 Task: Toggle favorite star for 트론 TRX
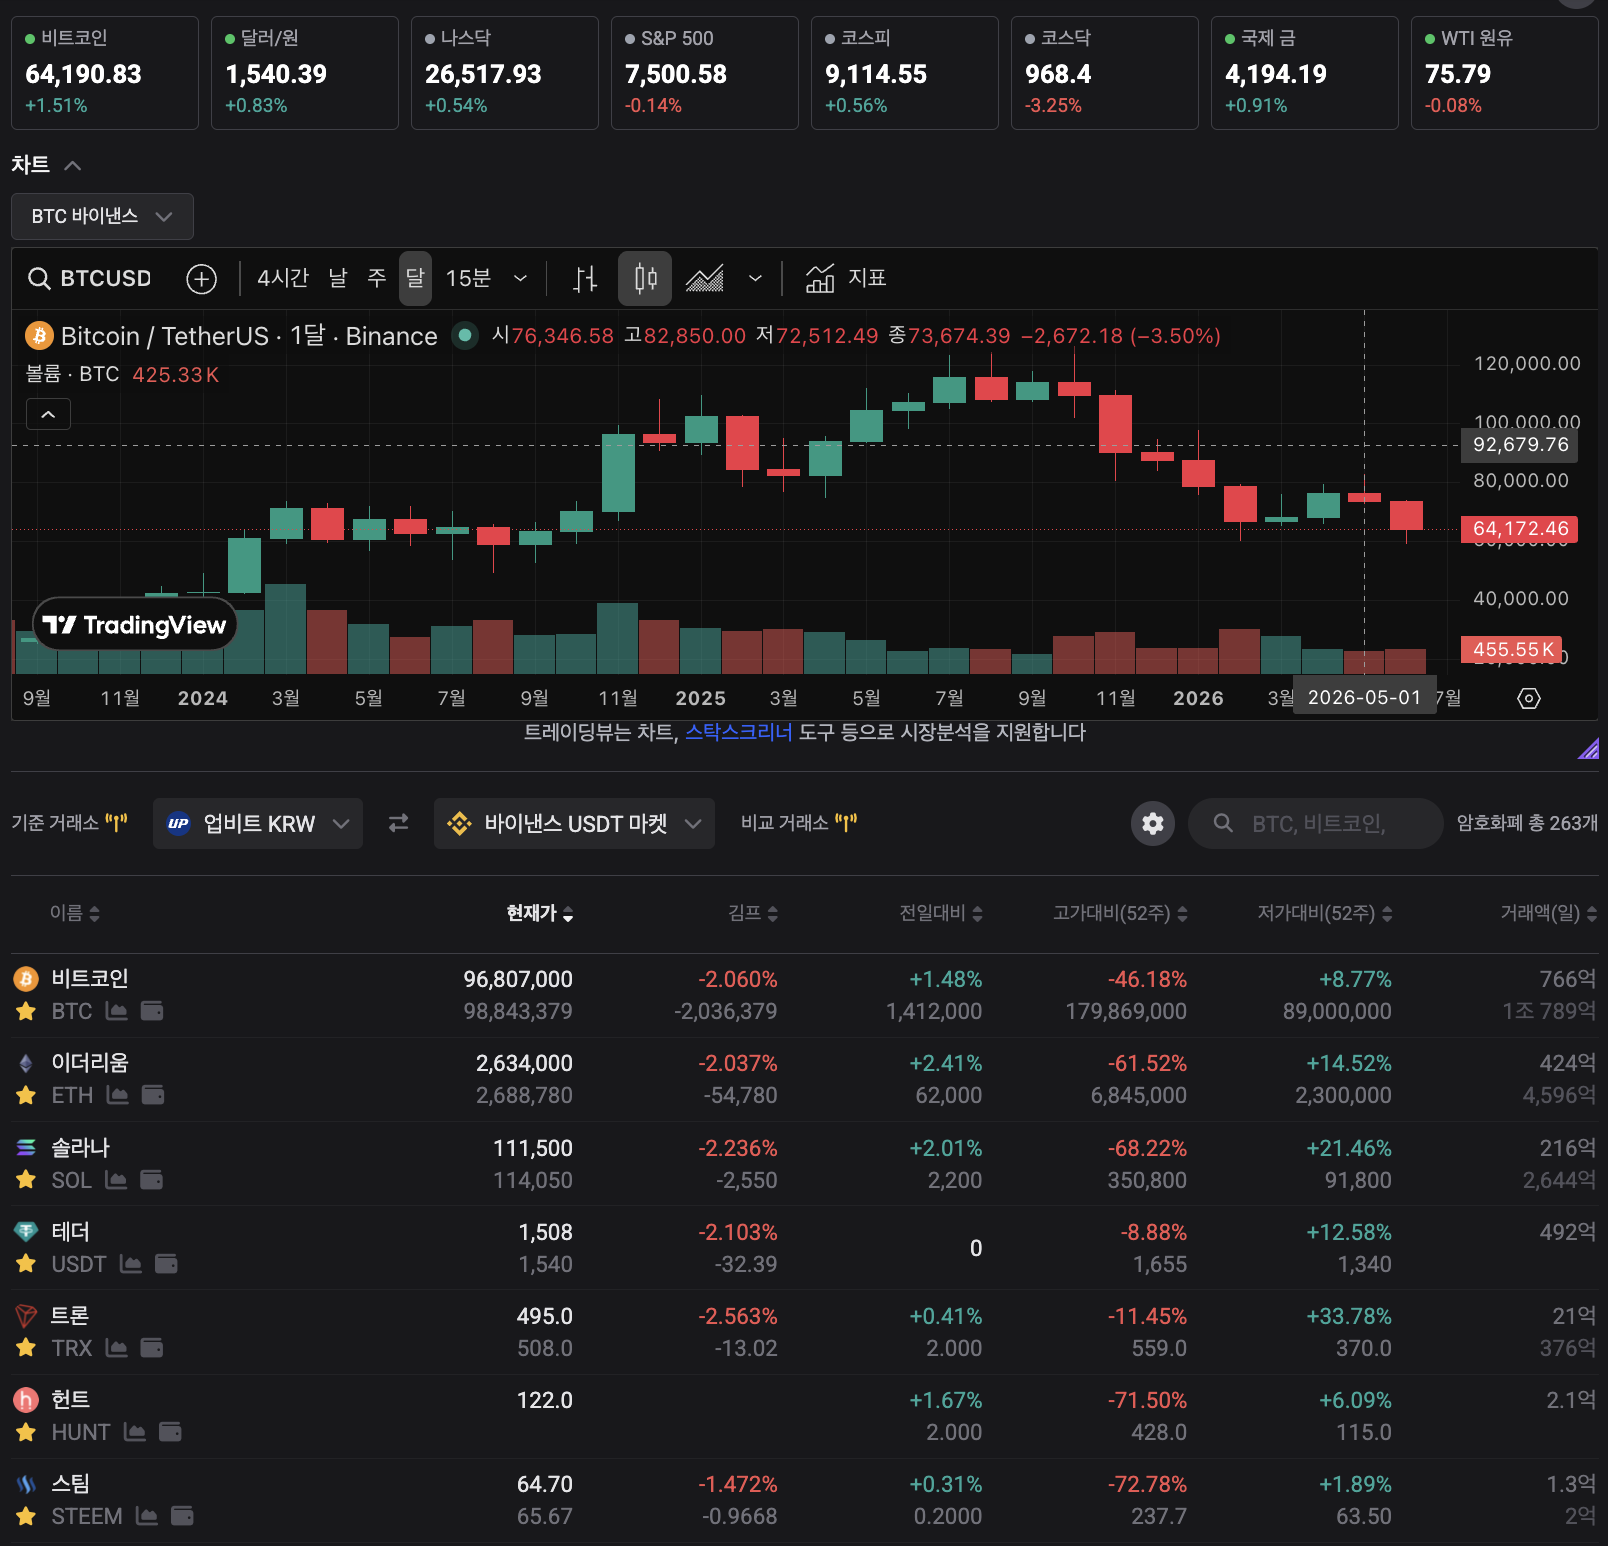click(x=26, y=1348)
